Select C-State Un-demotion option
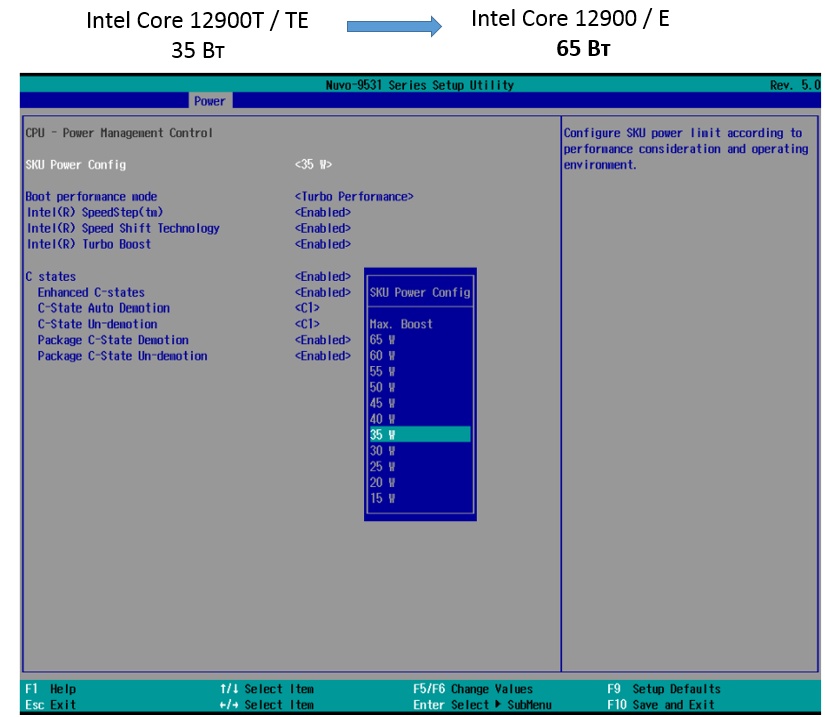The width and height of the screenshot is (825, 717). (97, 324)
